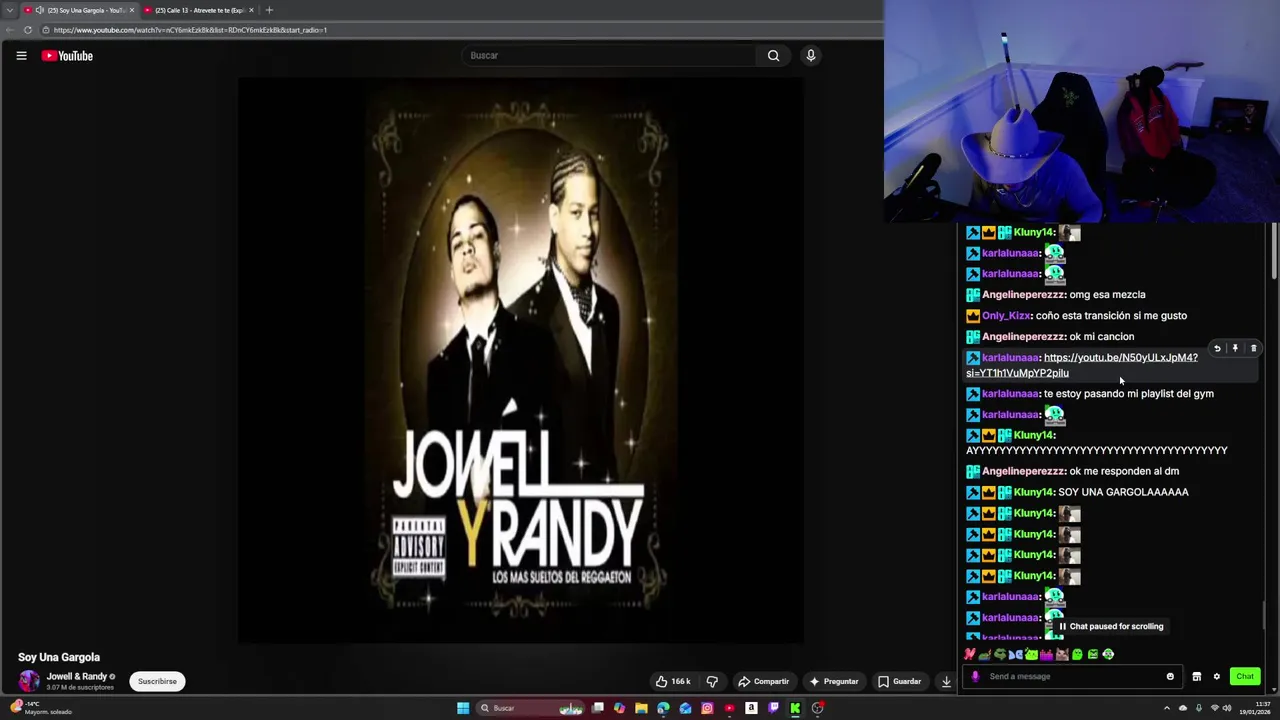Close the Calle 13 tab
Viewport: 1280px width, 720px height.
pos(251,10)
